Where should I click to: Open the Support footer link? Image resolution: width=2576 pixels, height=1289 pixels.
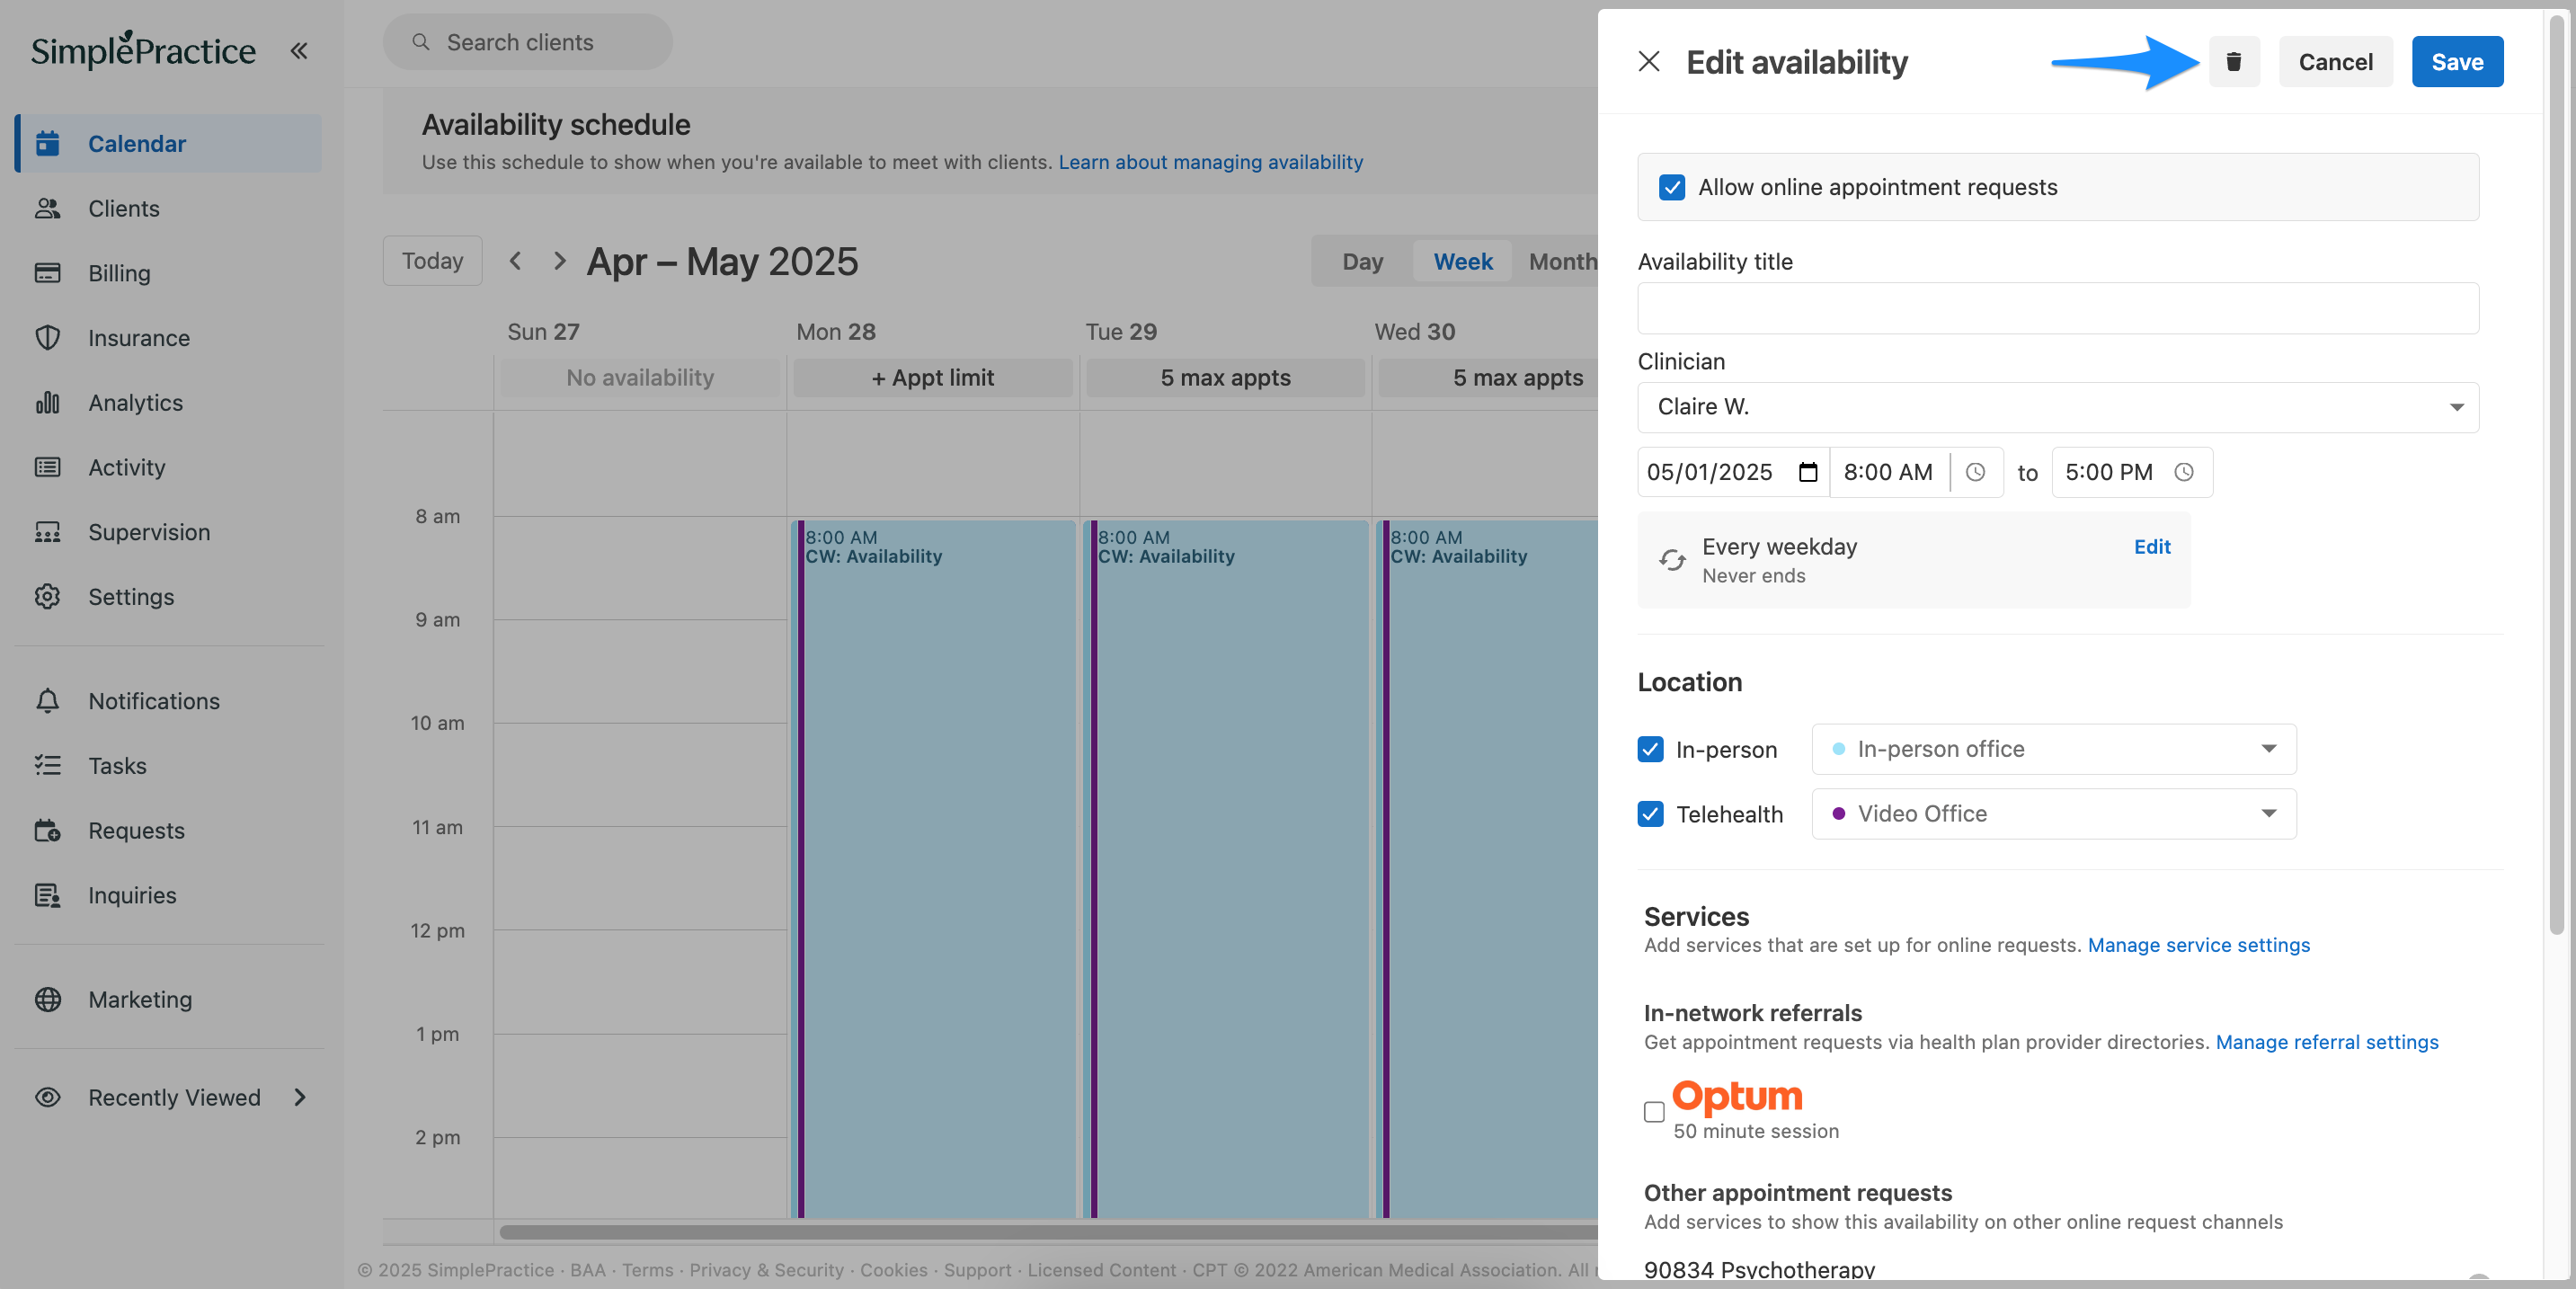click(977, 1270)
